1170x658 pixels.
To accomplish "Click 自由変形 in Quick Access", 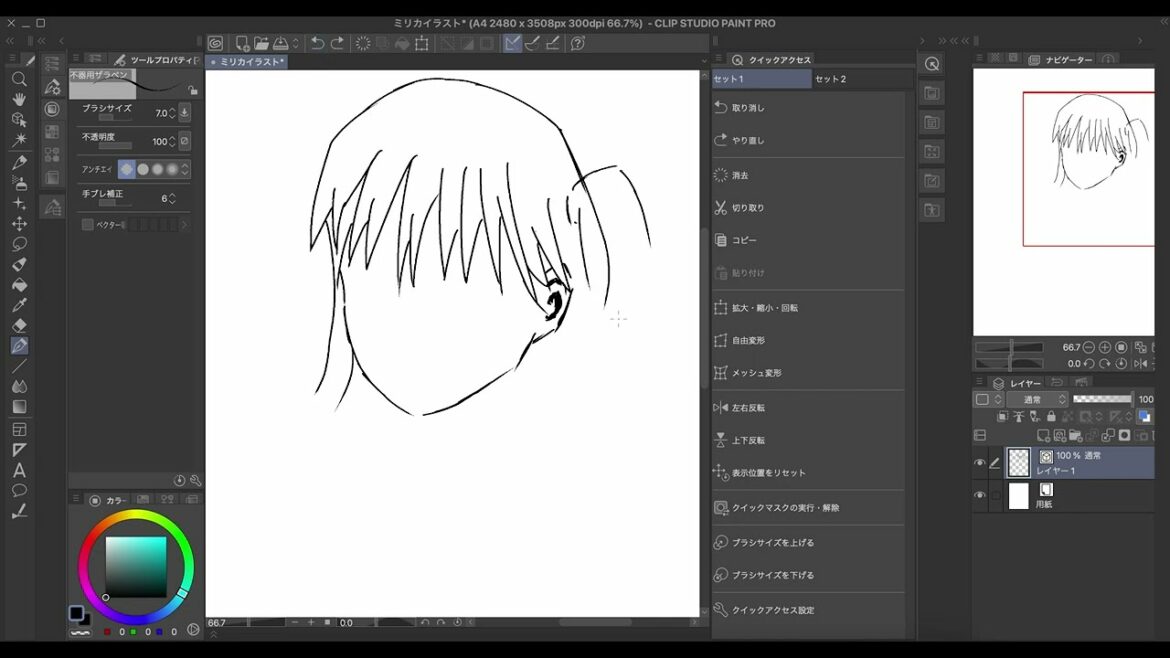I will tap(750, 341).
